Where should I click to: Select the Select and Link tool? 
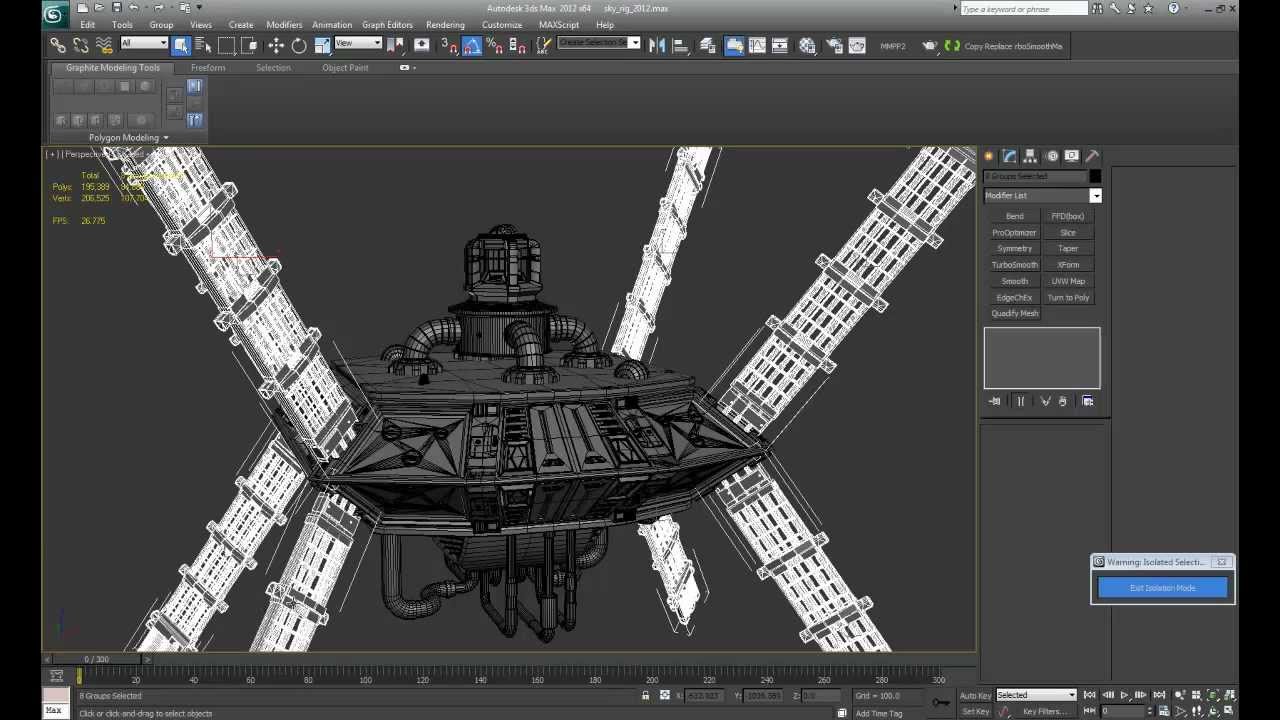click(x=58, y=45)
